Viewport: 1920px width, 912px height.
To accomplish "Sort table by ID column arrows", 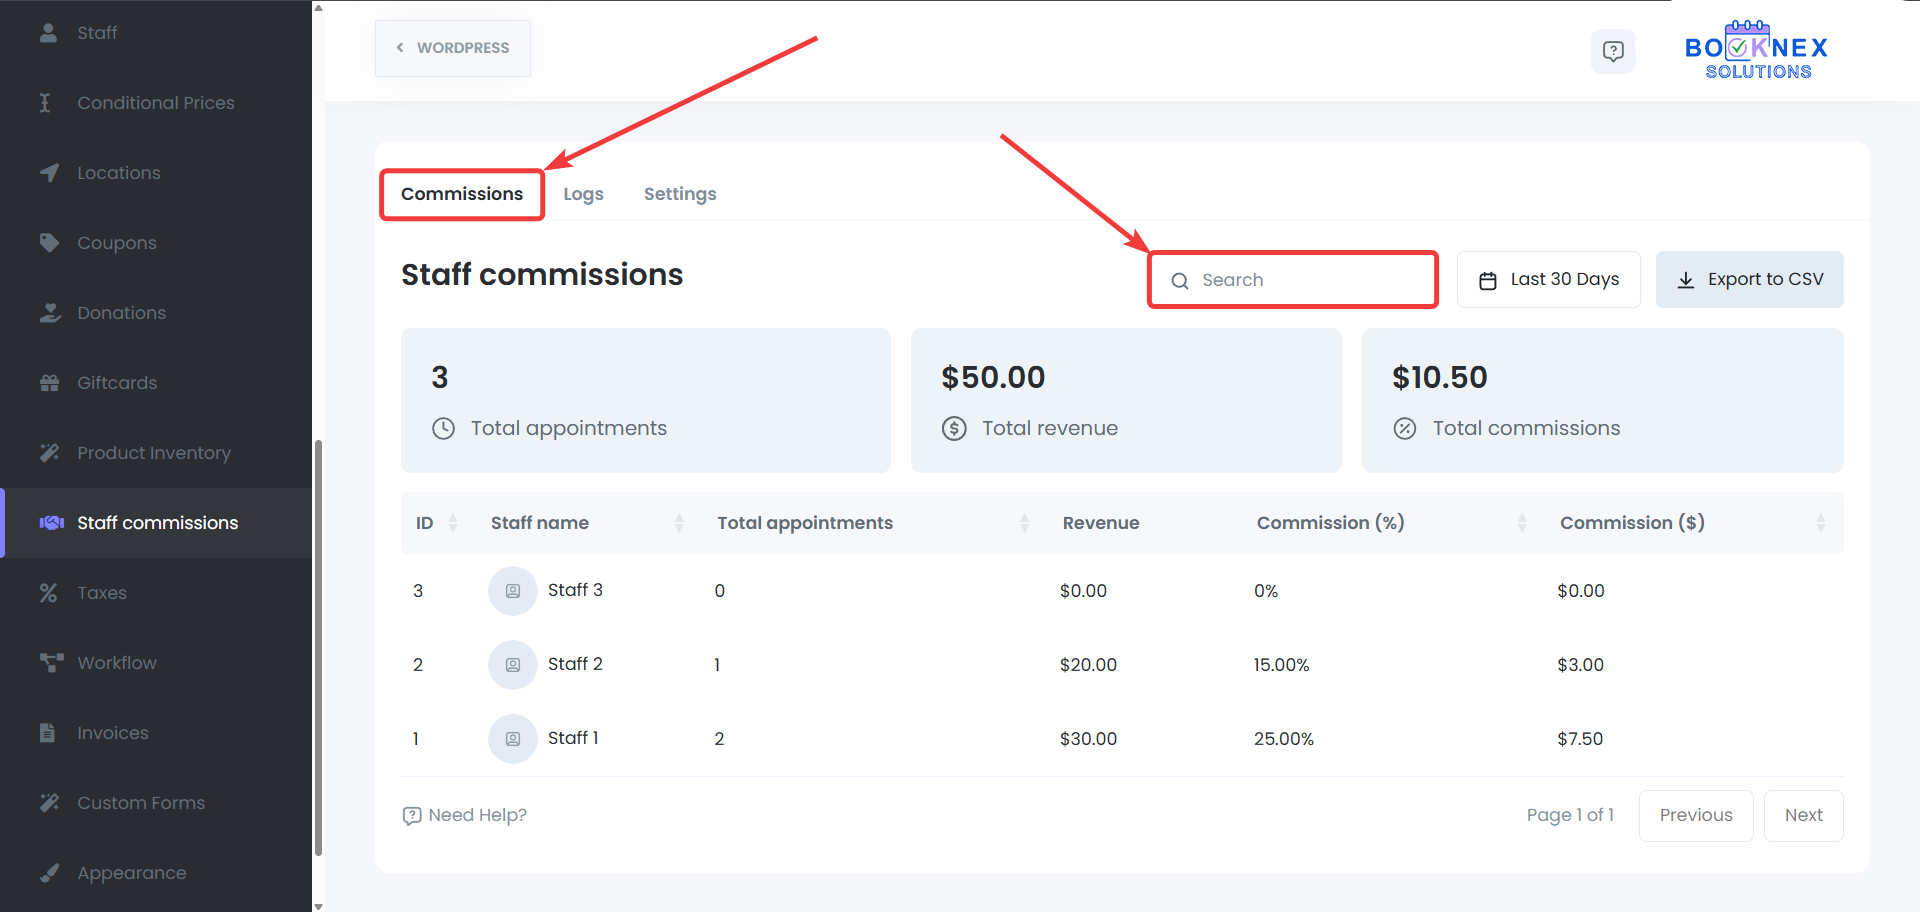I will [x=453, y=523].
